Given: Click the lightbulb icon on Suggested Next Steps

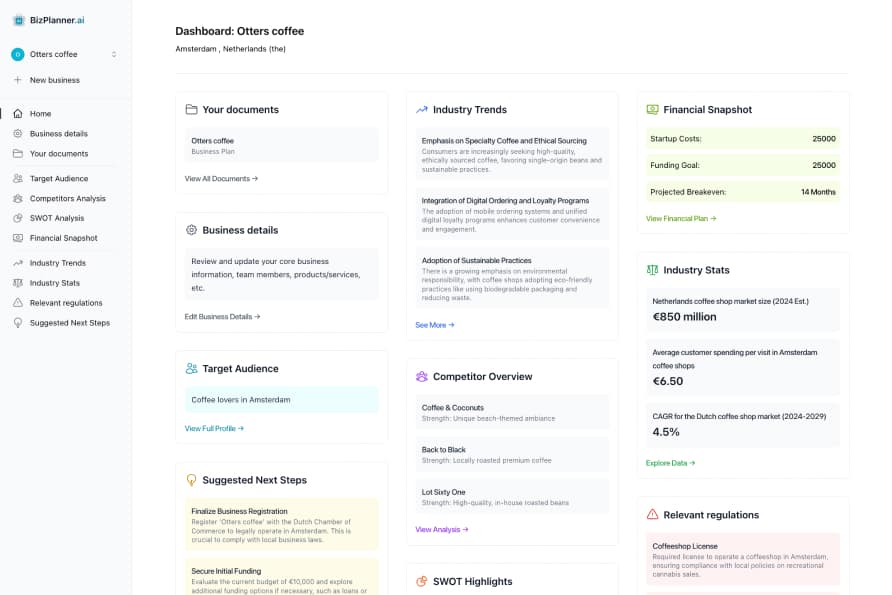Looking at the screenshot, I should (191, 480).
